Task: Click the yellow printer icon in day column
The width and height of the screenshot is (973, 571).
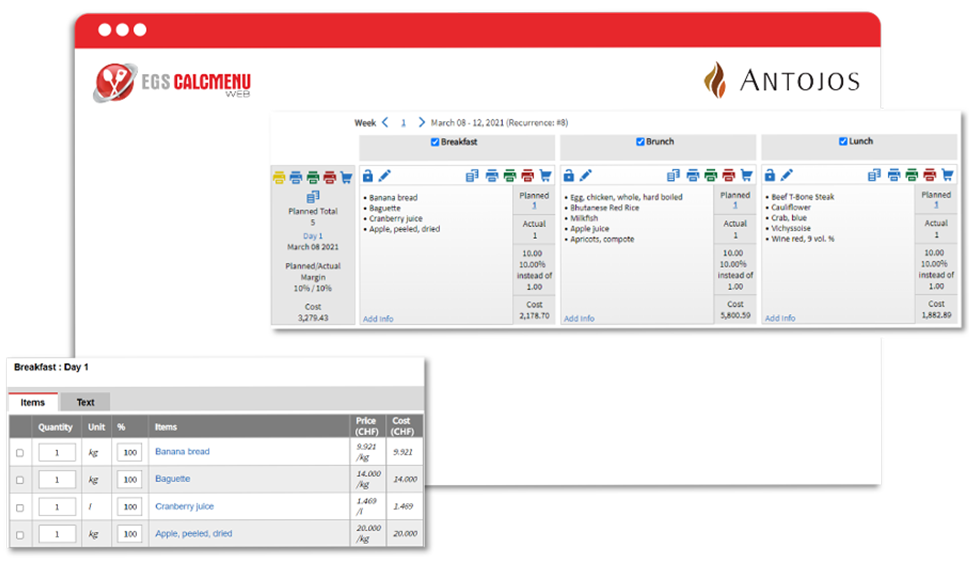Action: coord(279,178)
